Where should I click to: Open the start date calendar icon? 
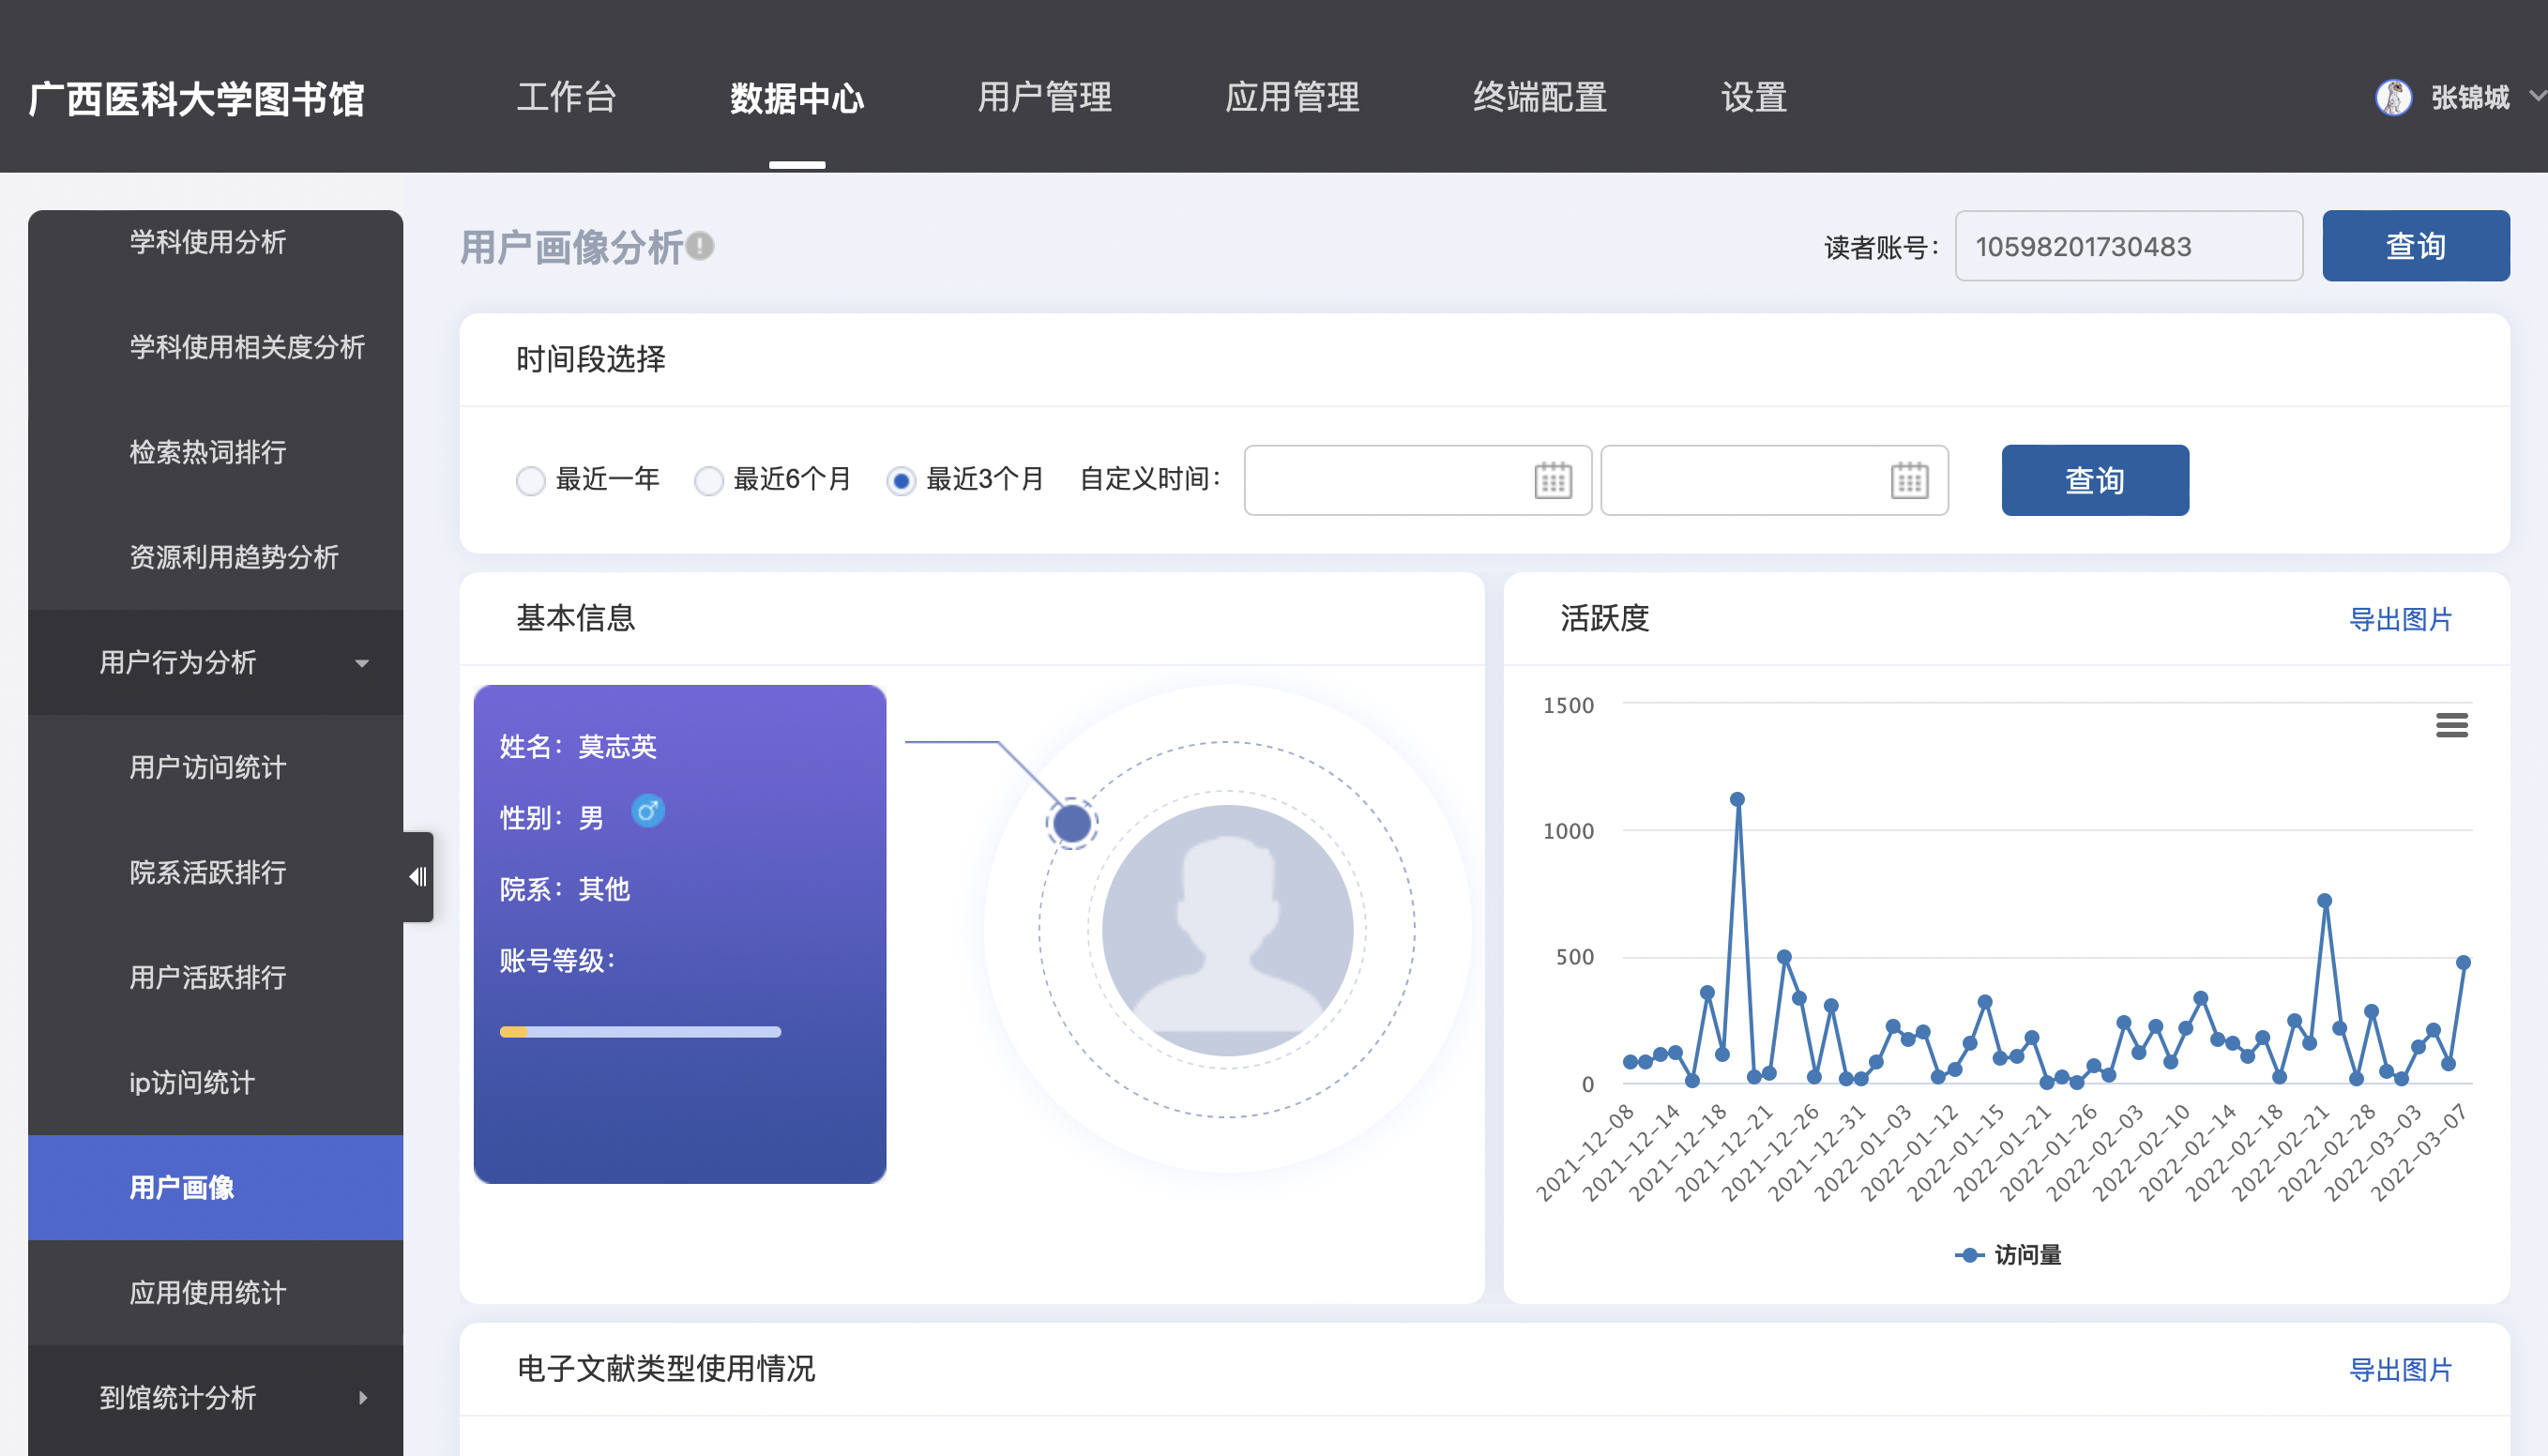pos(1552,481)
